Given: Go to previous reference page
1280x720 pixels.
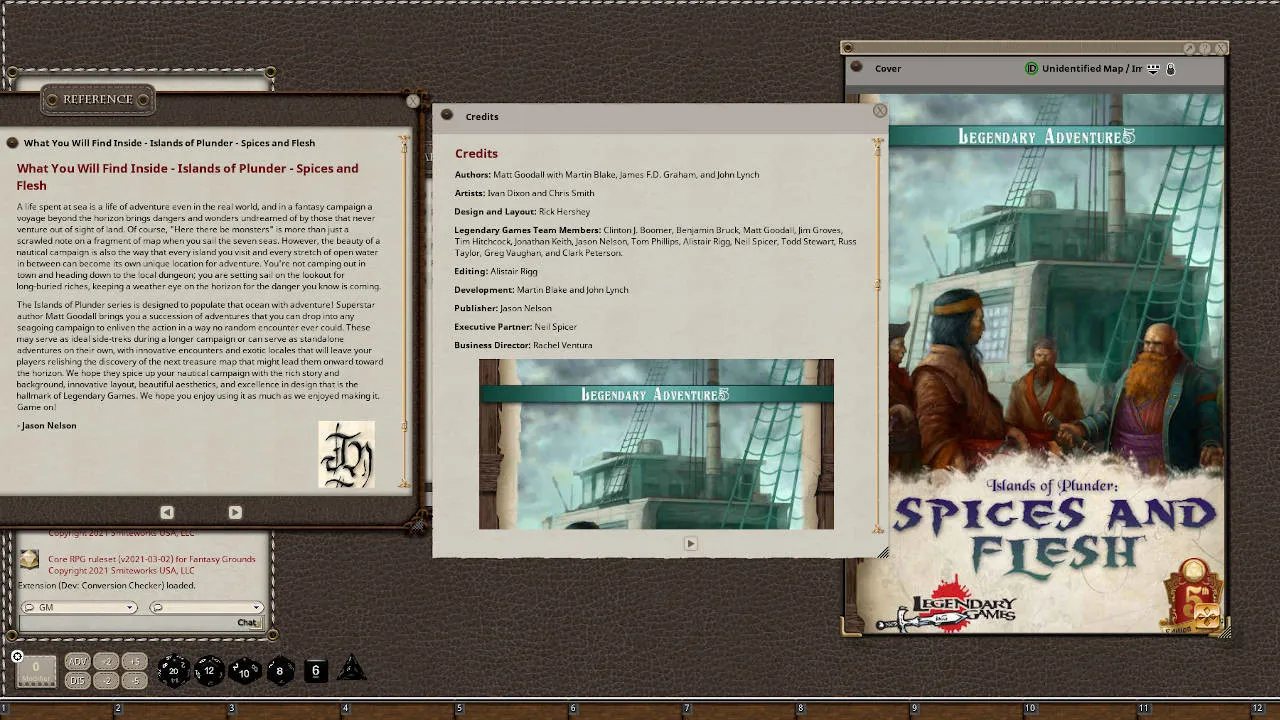Looking at the screenshot, I should click(x=167, y=512).
